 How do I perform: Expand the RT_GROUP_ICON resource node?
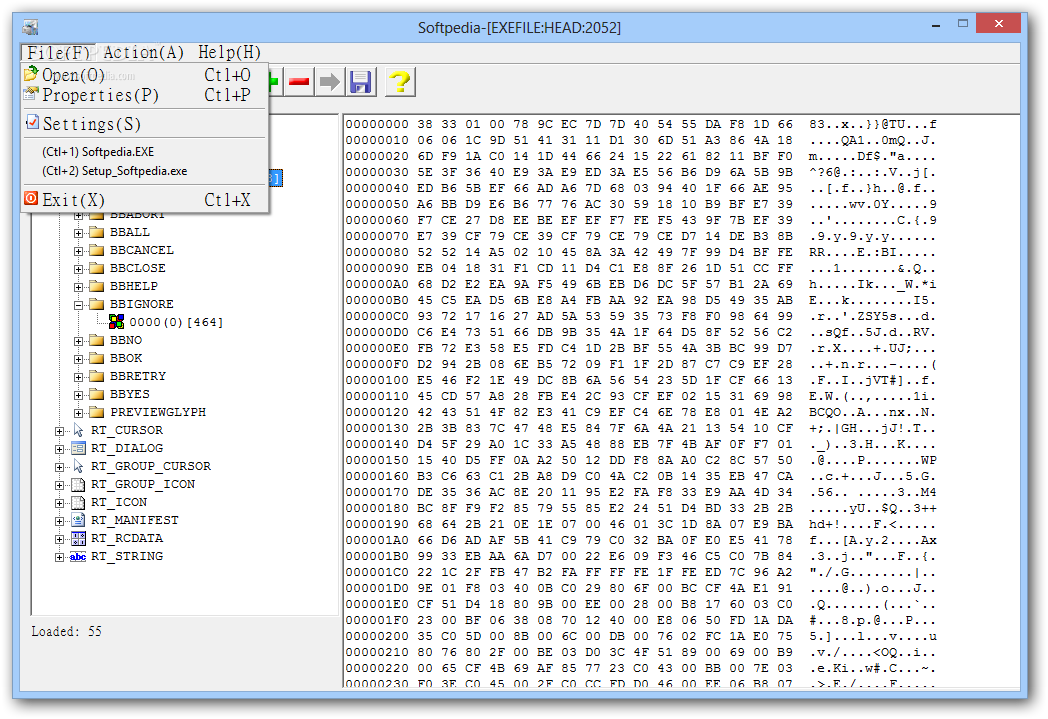coord(59,485)
